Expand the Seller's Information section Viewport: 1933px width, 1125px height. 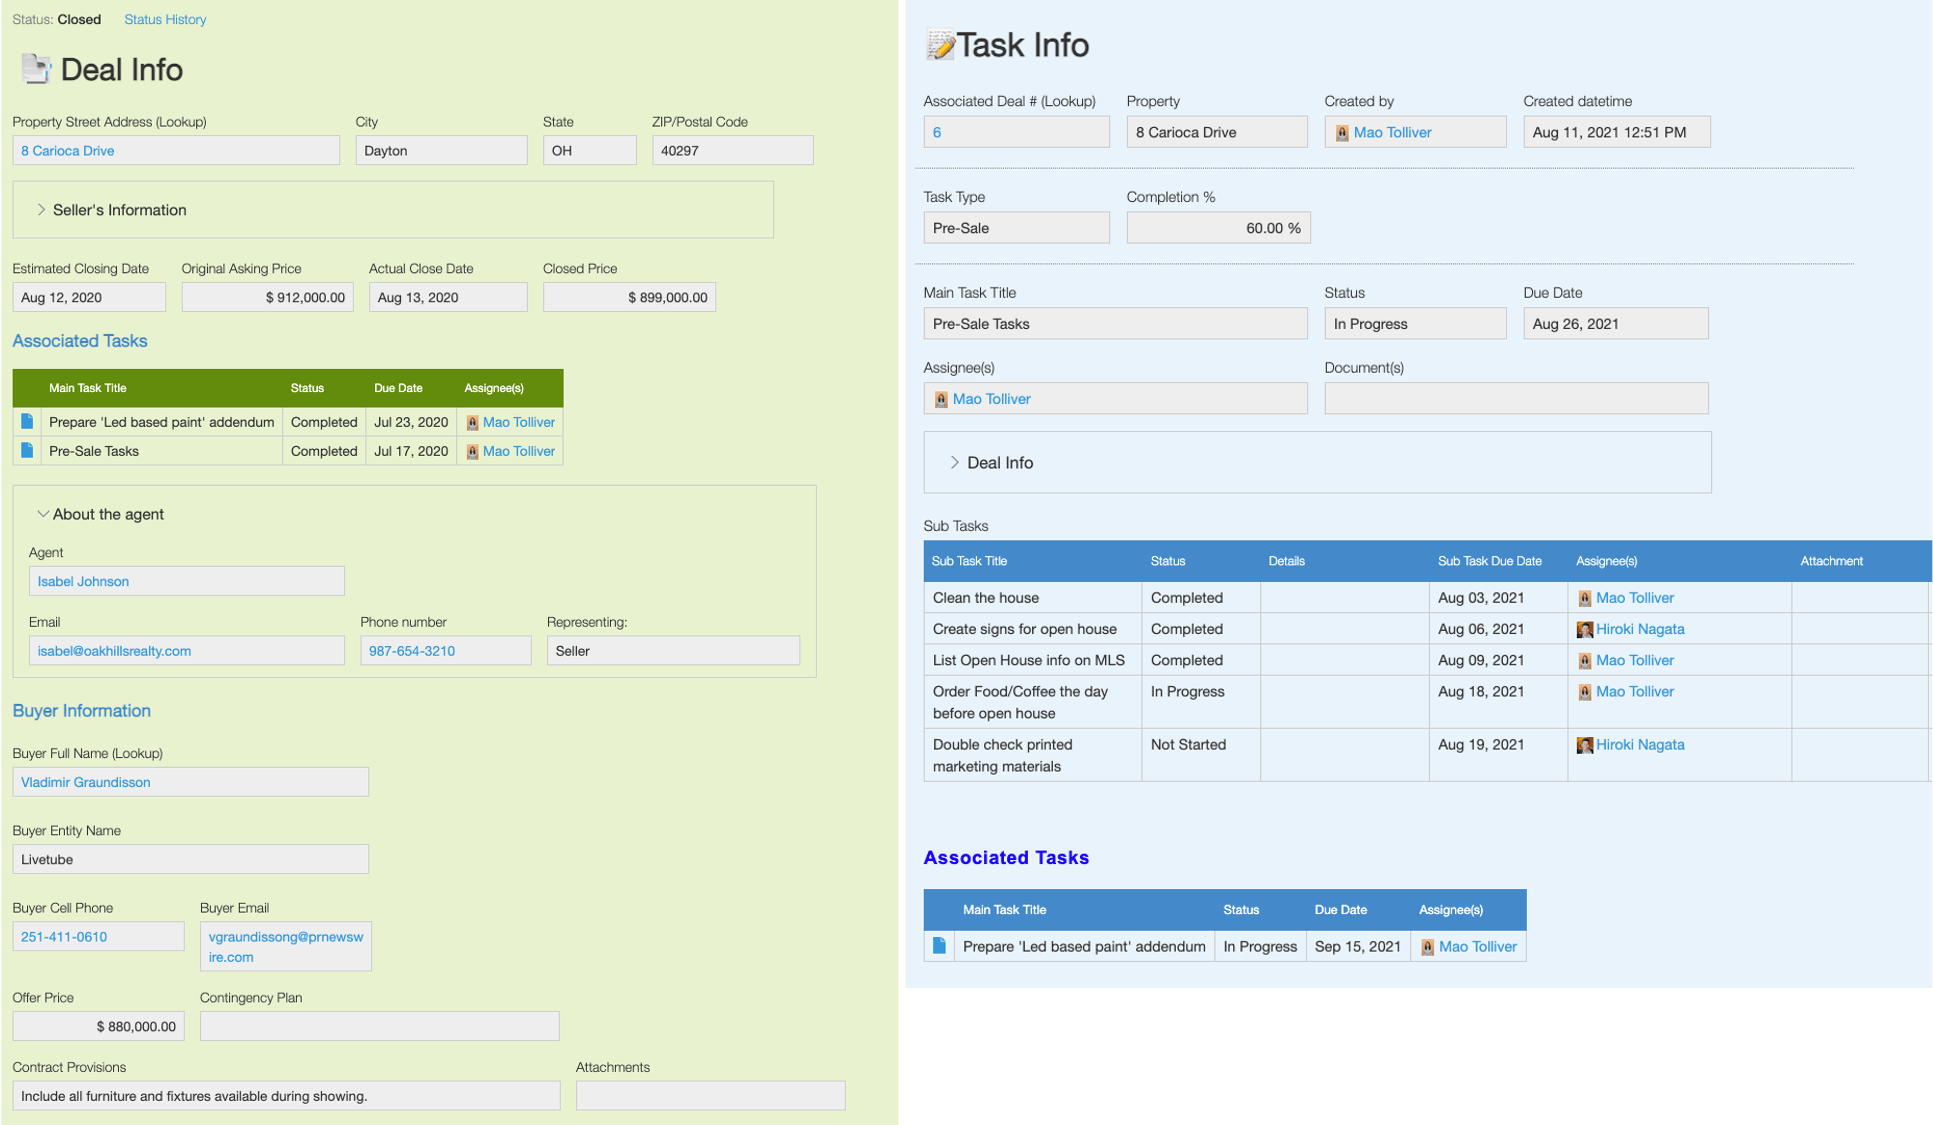[41, 210]
